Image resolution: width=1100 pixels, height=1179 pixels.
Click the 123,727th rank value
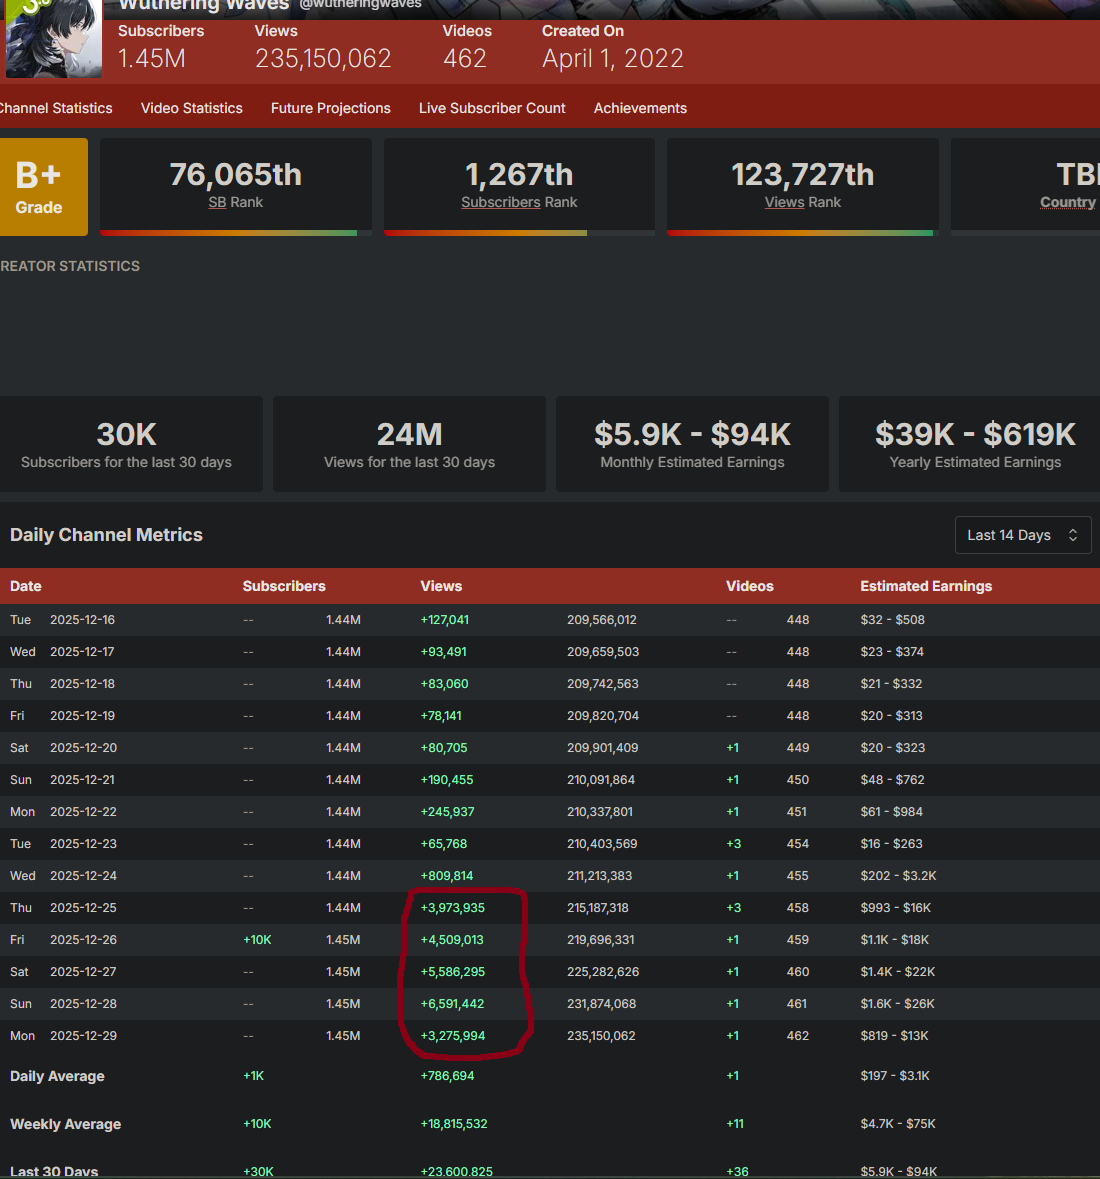pyautogui.click(x=802, y=174)
